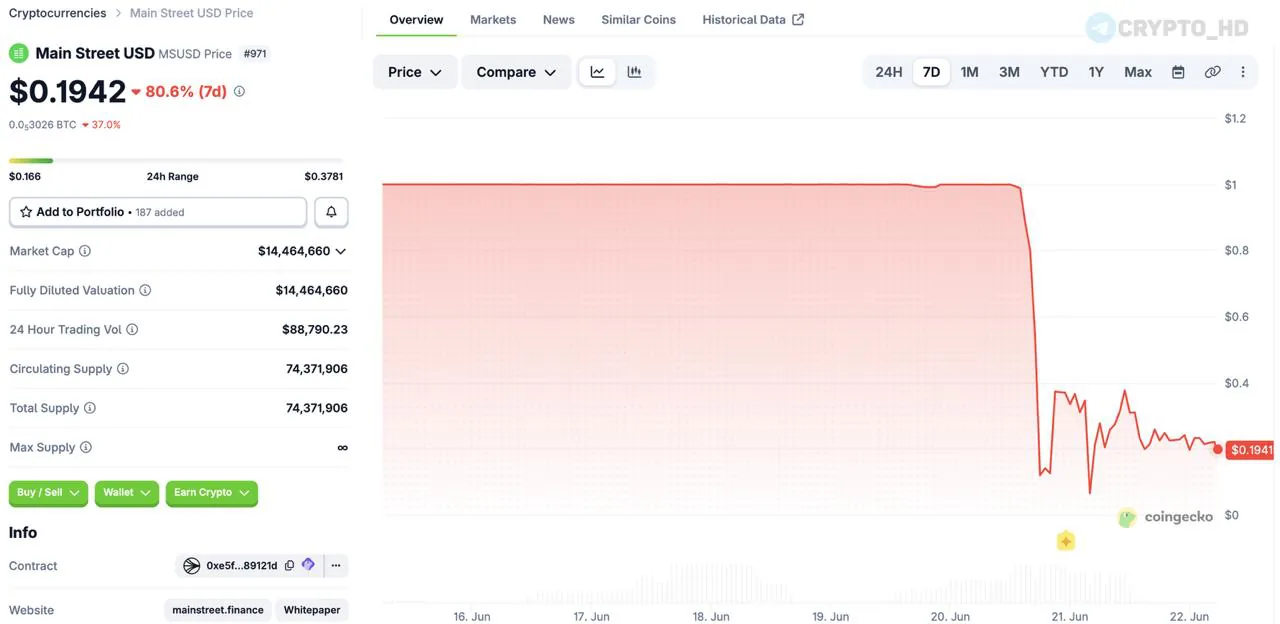
Task: Click info icon beside 24 Hour Trading Vol
Action: coord(132,329)
